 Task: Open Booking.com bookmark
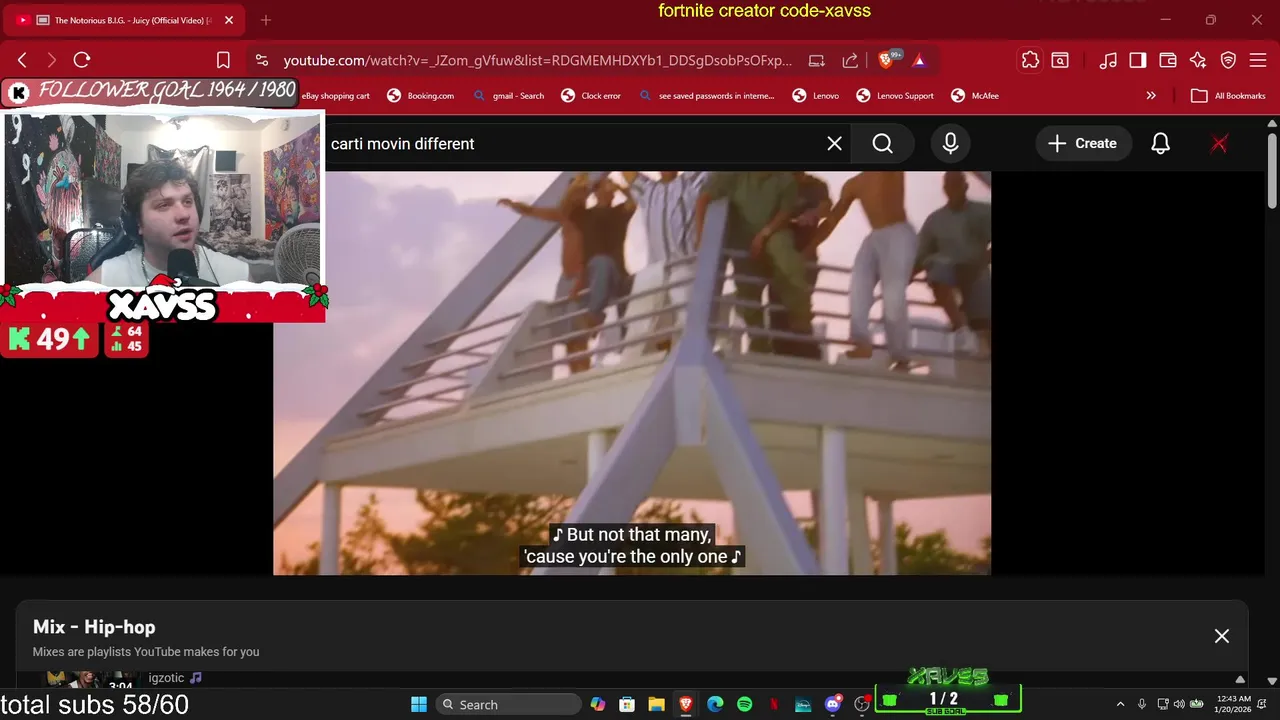(x=421, y=96)
